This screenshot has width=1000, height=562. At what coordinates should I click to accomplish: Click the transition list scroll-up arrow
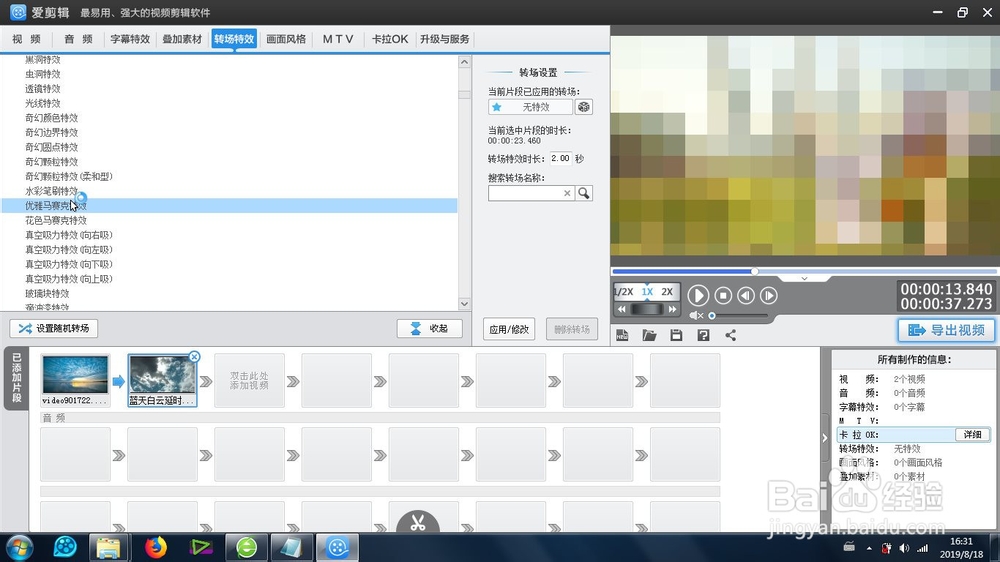pos(464,62)
